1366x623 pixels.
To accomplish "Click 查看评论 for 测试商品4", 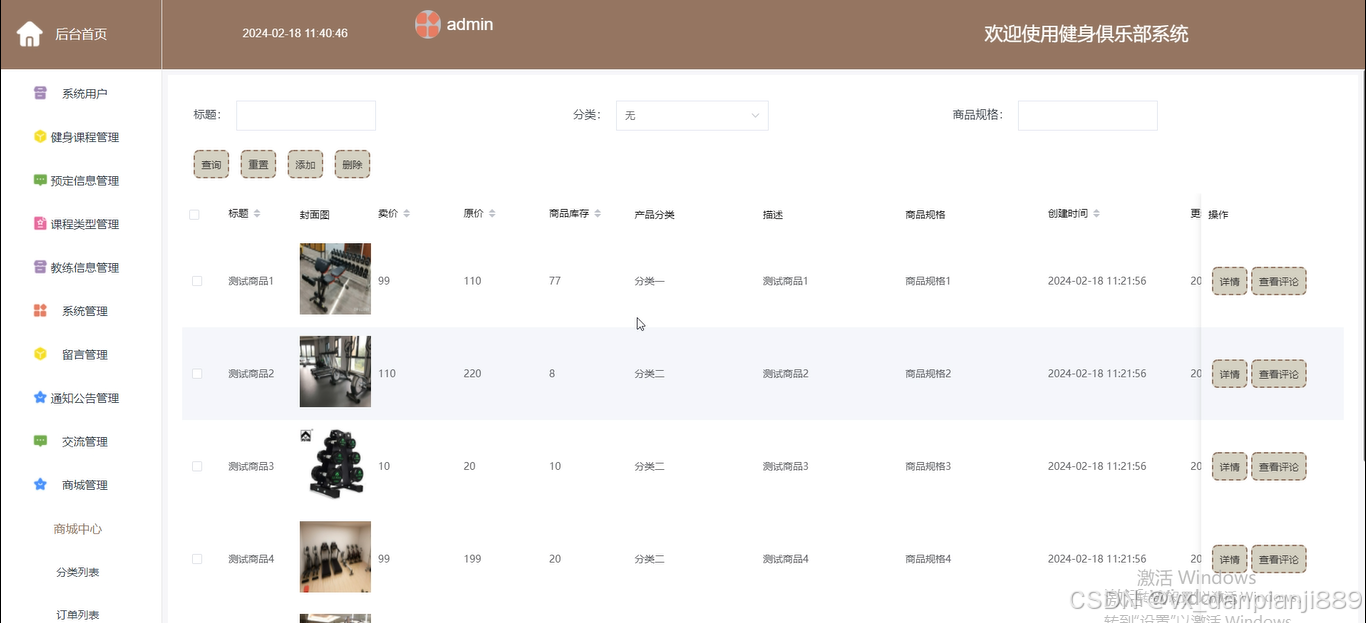I will [1279, 560].
